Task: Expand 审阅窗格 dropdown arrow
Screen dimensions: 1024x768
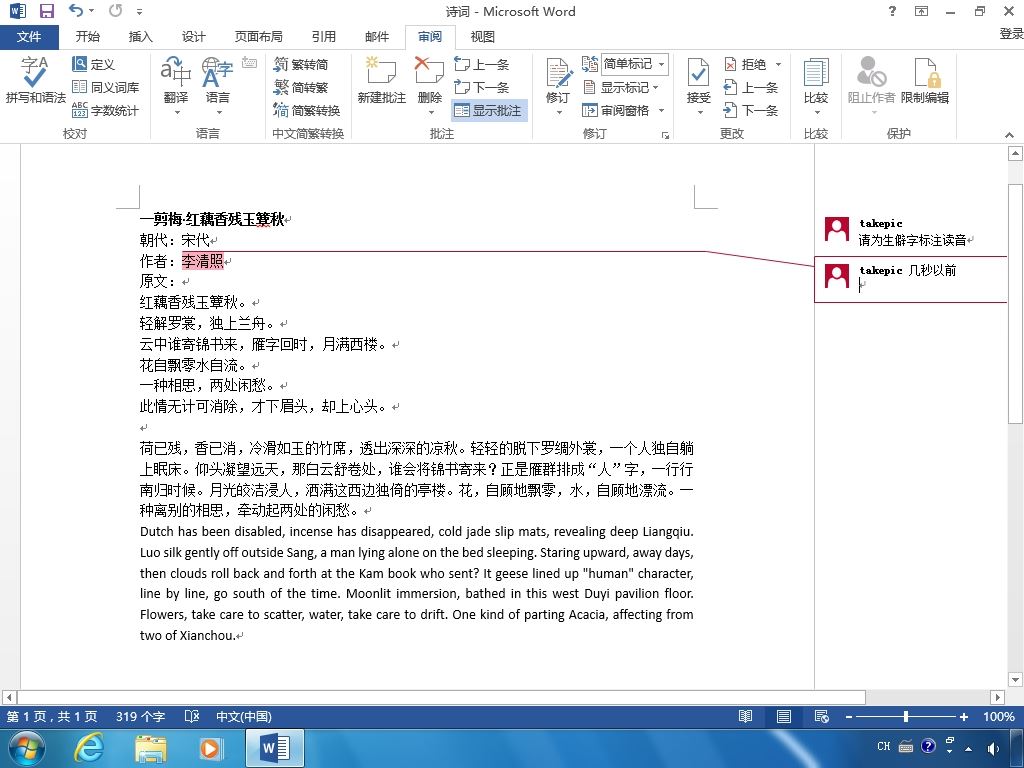Action: [x=661, y=110]
